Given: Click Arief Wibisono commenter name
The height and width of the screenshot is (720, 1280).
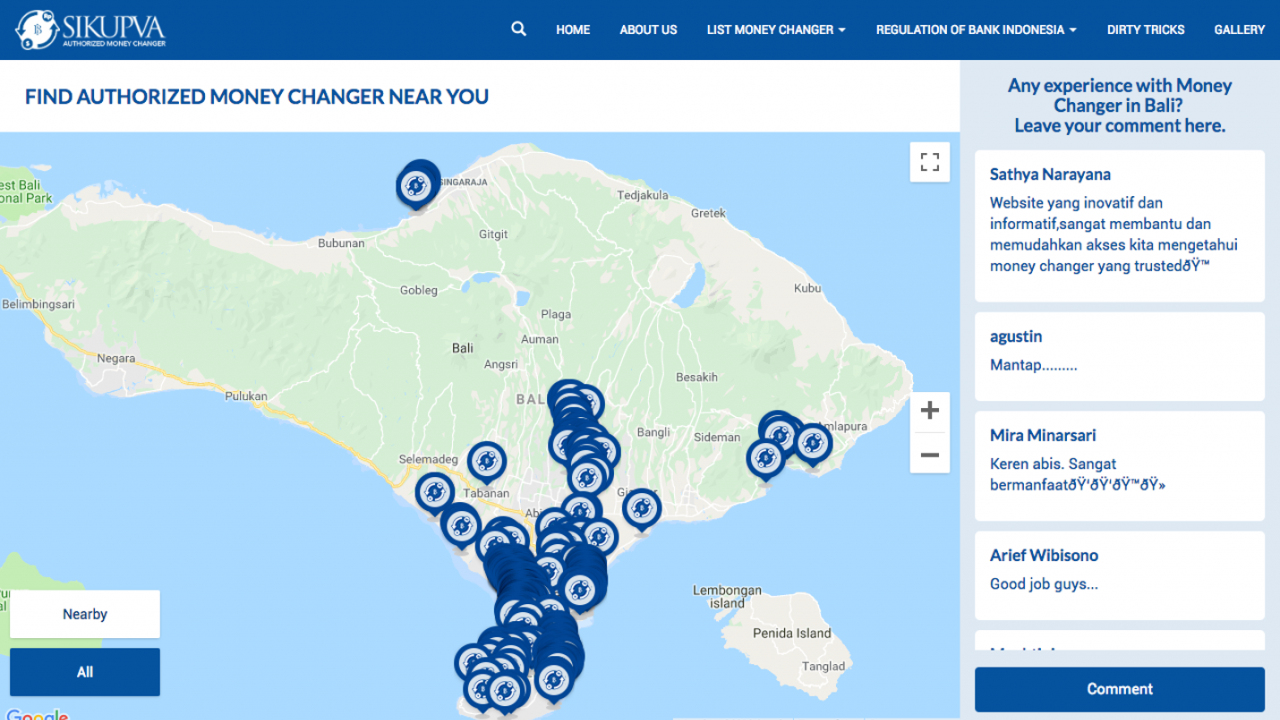Looking at the screenshot, I should pyautogui.click(x=1044, y=555).
